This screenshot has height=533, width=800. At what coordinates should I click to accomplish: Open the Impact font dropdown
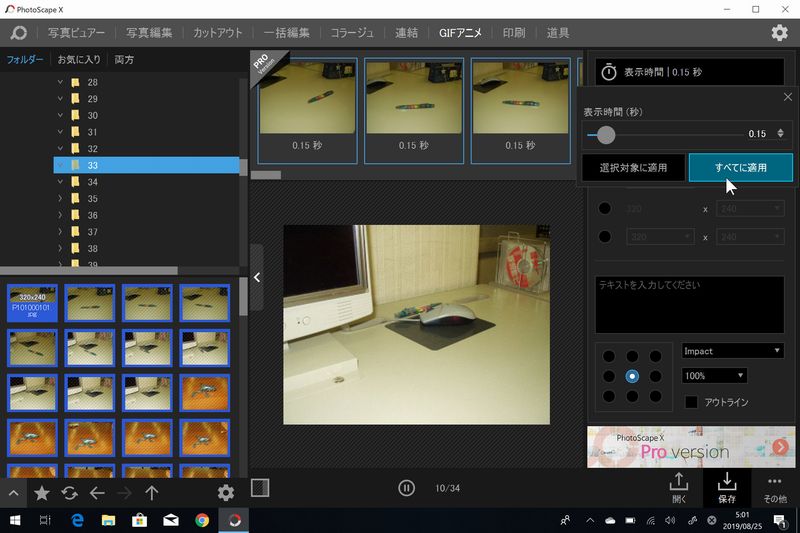732,351
